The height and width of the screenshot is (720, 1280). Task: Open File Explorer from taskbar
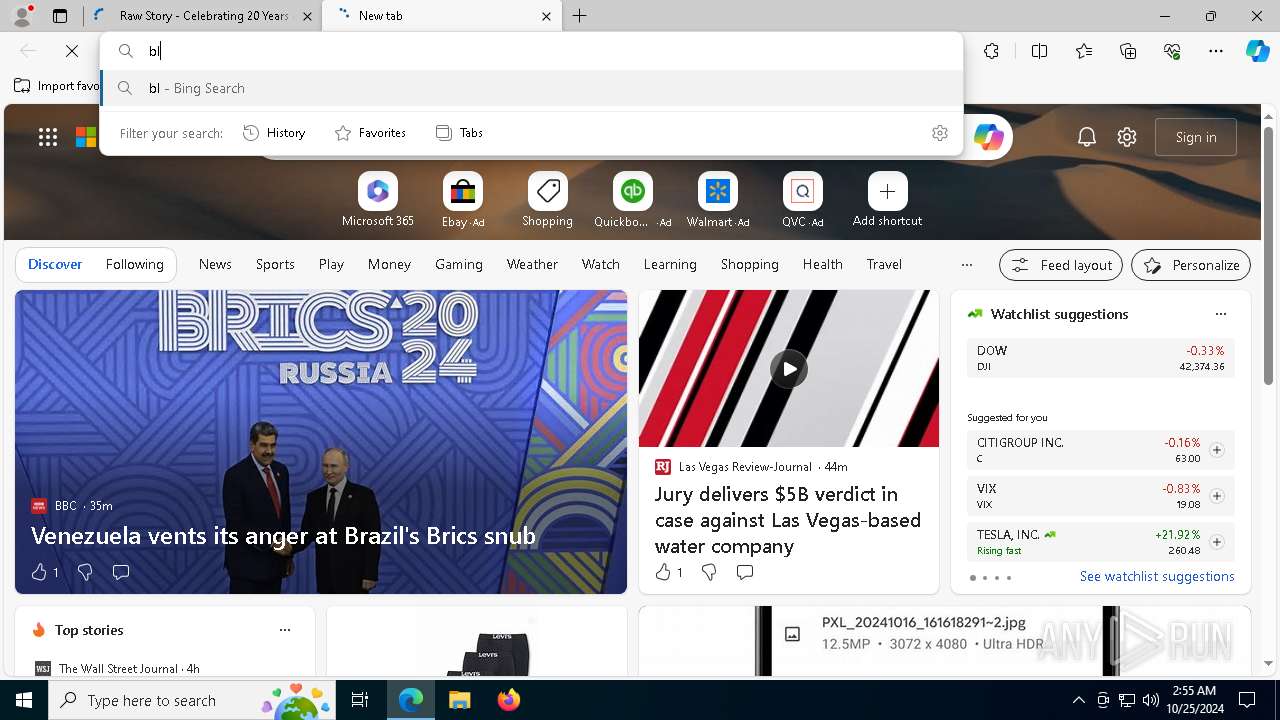[x=459, y=700]
